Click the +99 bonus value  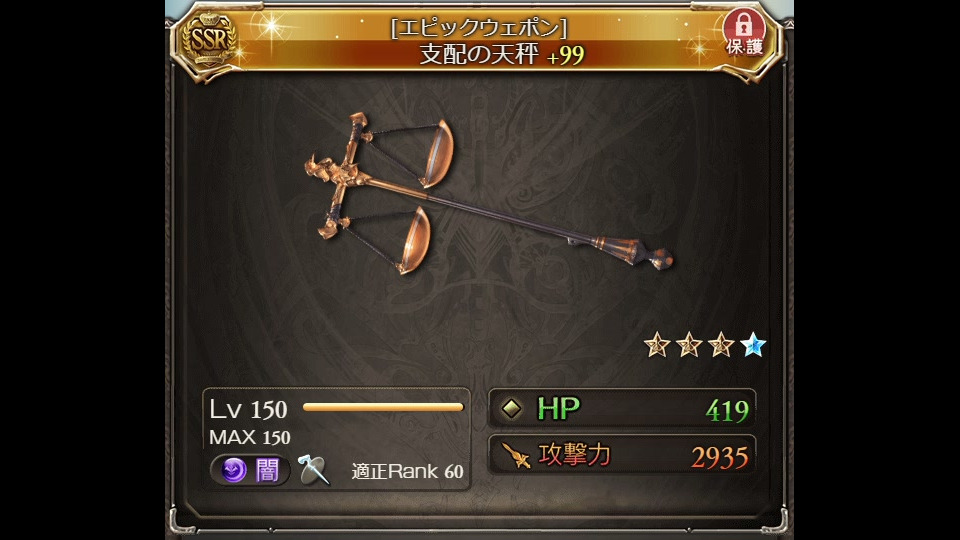click(566, 56)
